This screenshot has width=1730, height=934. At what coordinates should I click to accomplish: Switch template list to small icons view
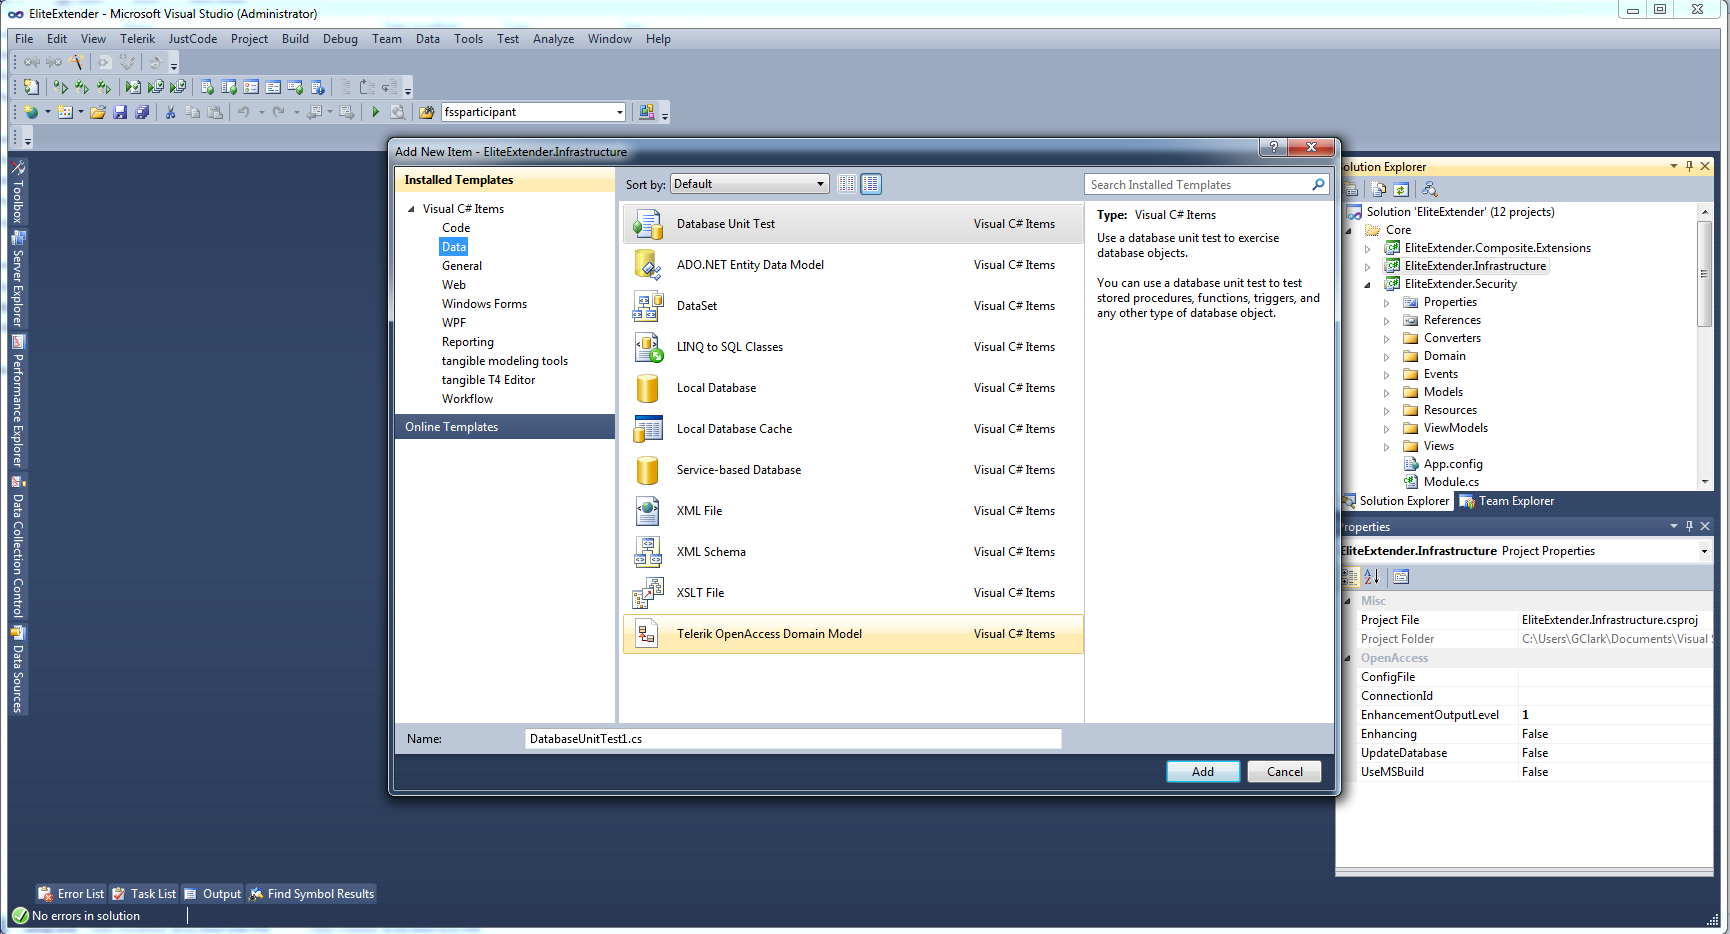pyautogui.click(x=847, y=184)
